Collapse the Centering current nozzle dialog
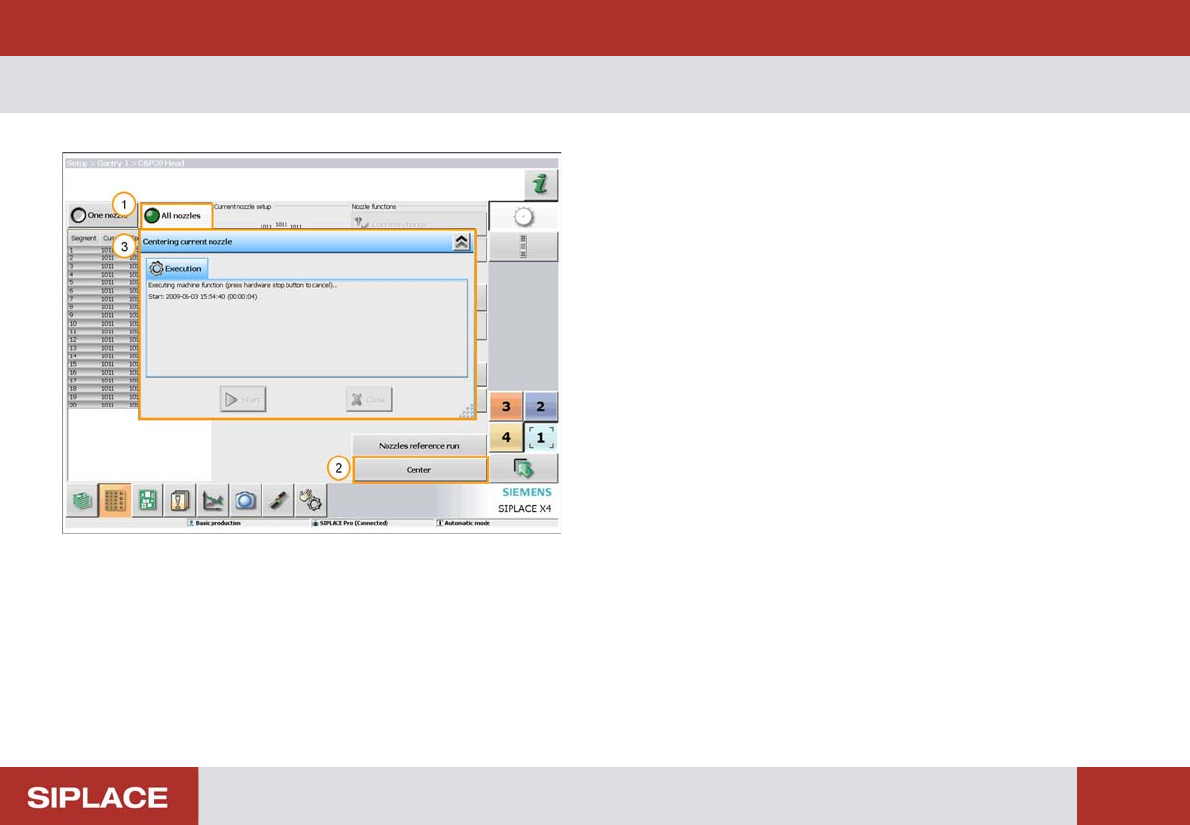The height and width of the screenshot is (825, 1190). 461,242
